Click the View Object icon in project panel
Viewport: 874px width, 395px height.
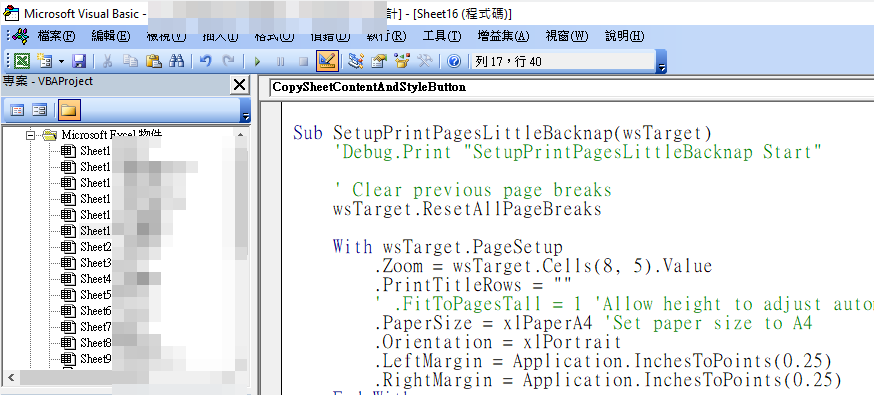40,110
